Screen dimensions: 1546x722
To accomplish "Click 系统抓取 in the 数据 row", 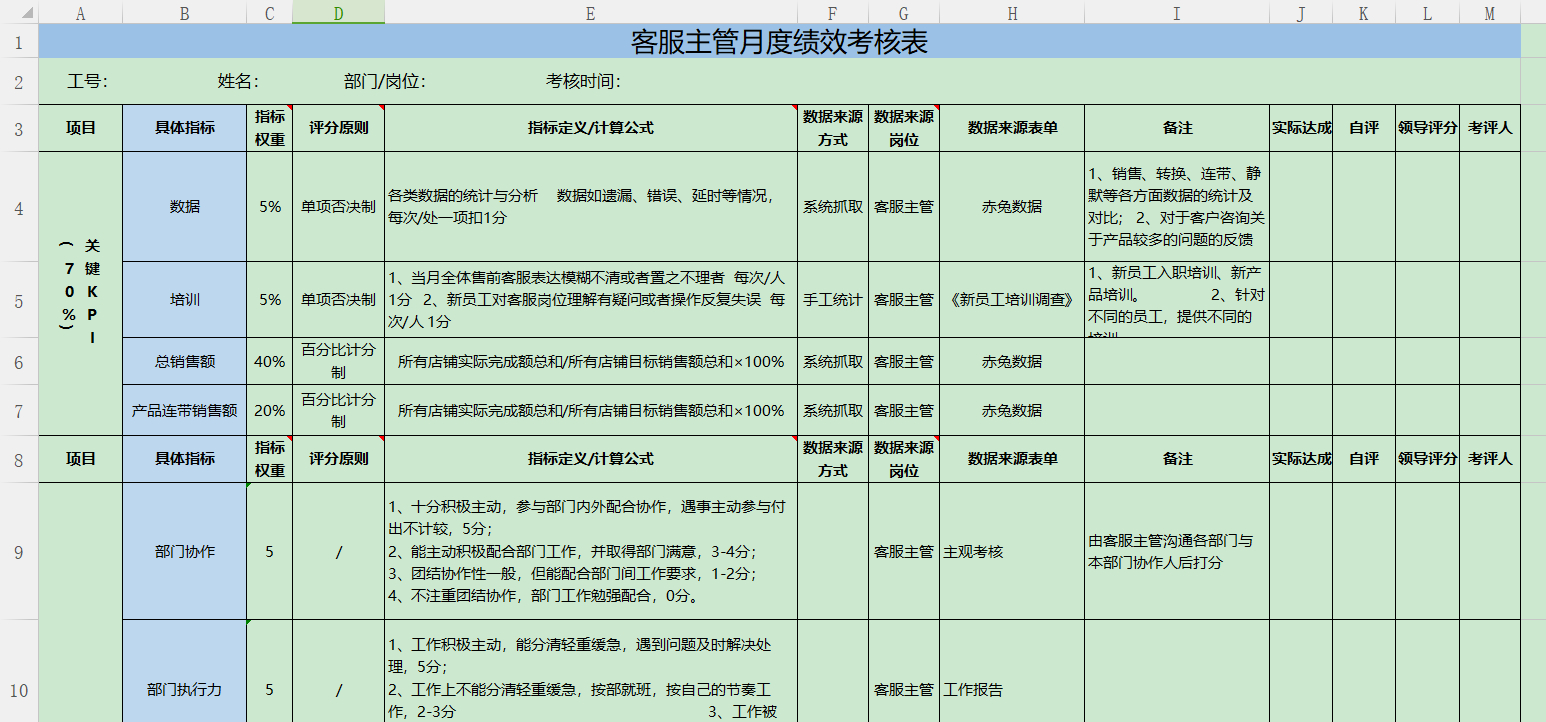I will pos(833,207).
